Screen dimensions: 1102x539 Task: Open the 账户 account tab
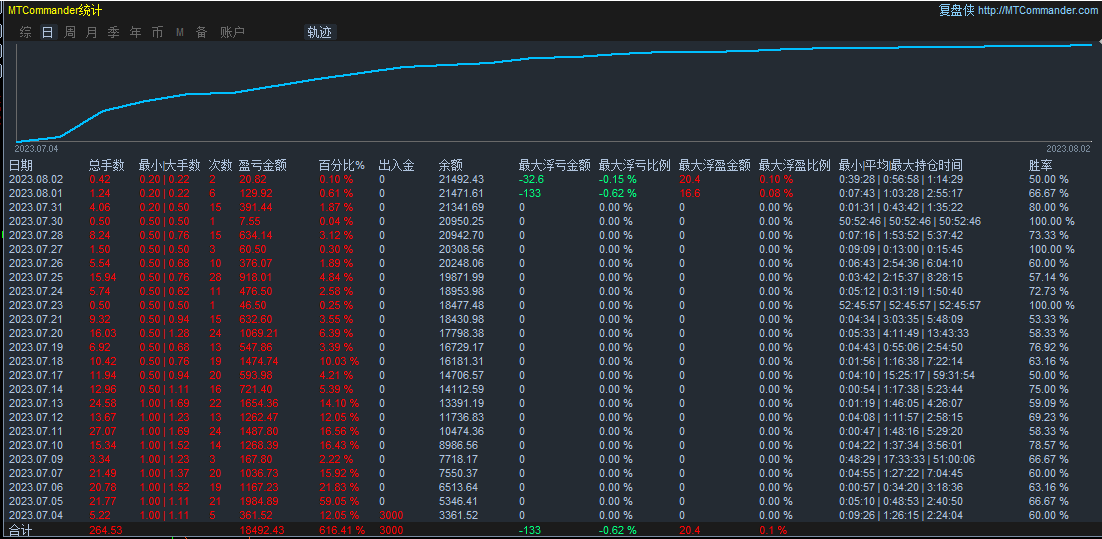click(232, 32)
